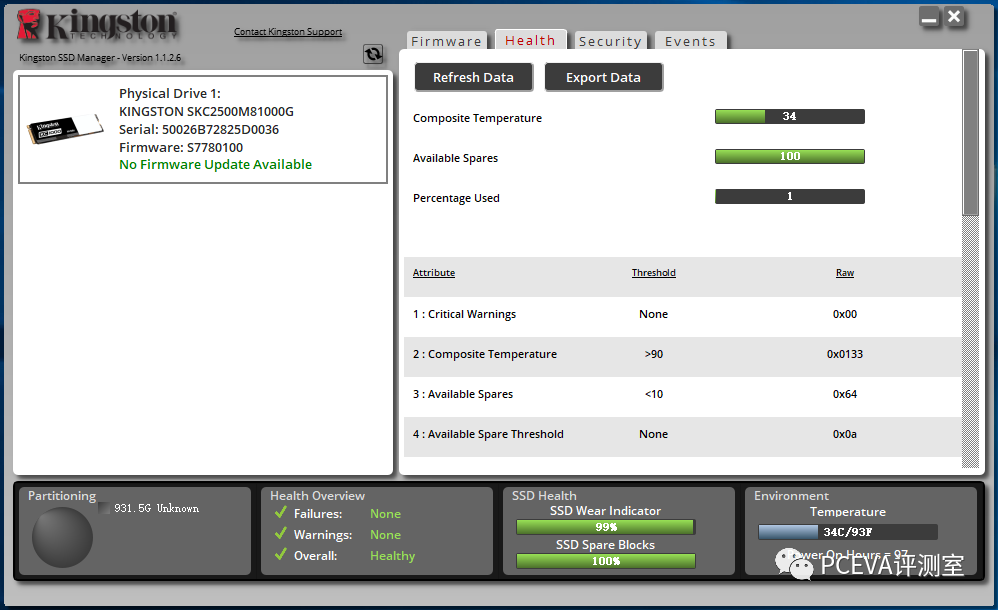Click the 'Environment' panel title
Screen dimensions: 998x610
tap(791, 495)
